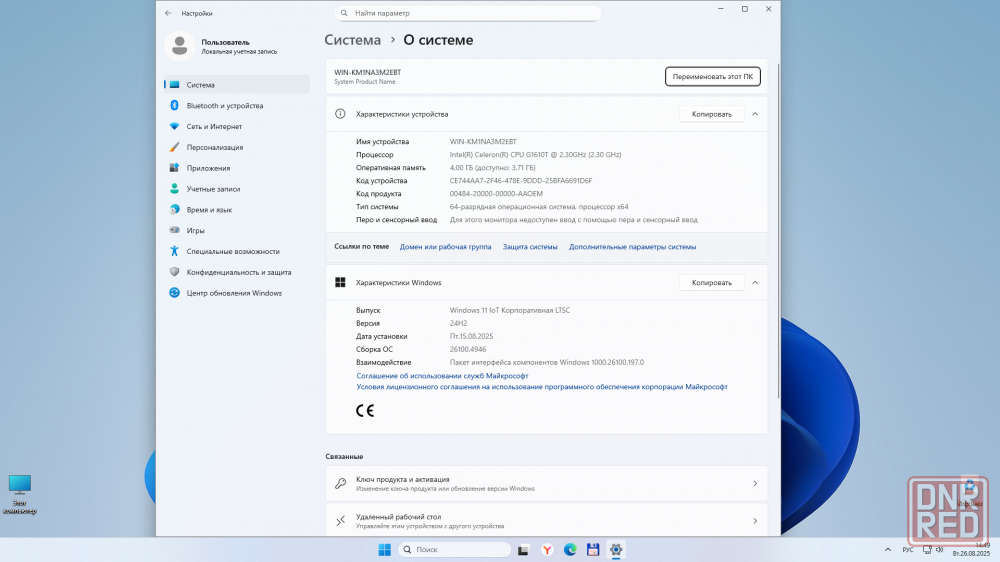Open Task View on the taskbar

coord(523,549)
